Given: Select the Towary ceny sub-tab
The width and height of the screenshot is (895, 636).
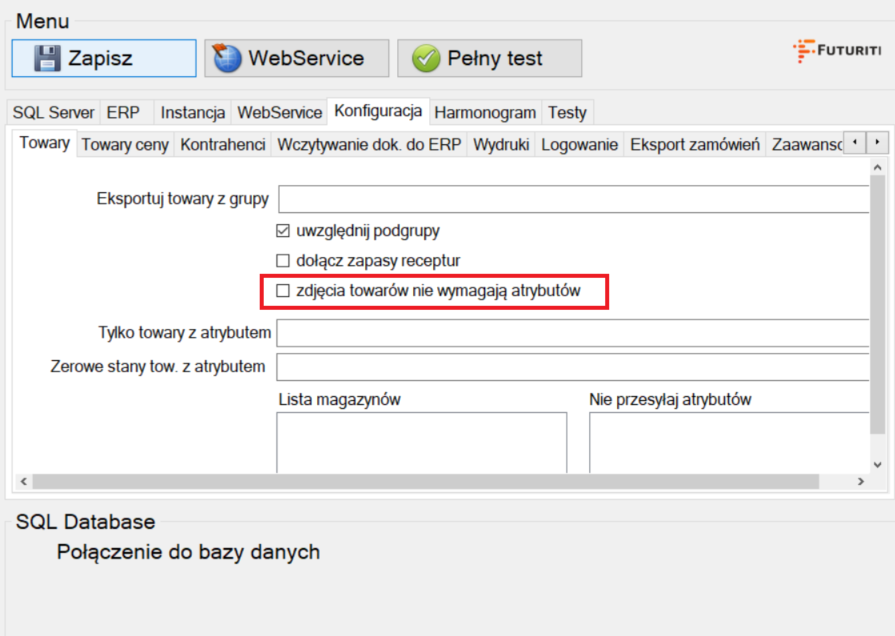Looking at the screenshot, I should pos(125,145).
